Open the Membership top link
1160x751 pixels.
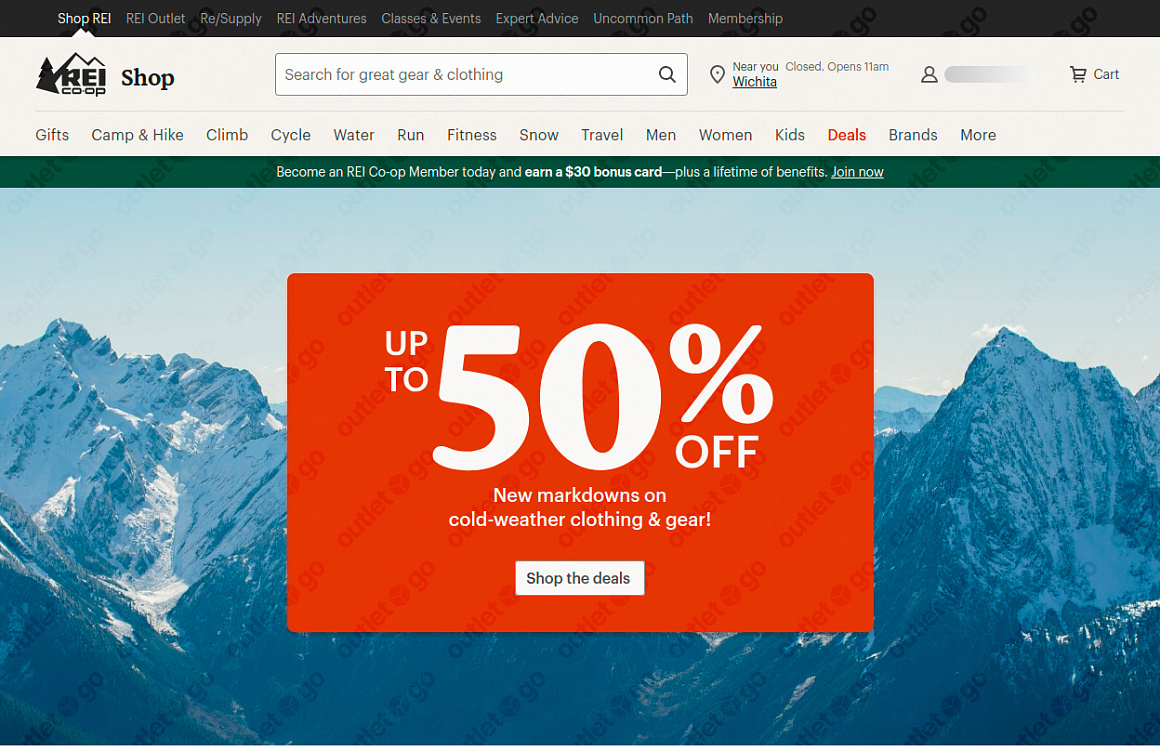tap(745, 18)
